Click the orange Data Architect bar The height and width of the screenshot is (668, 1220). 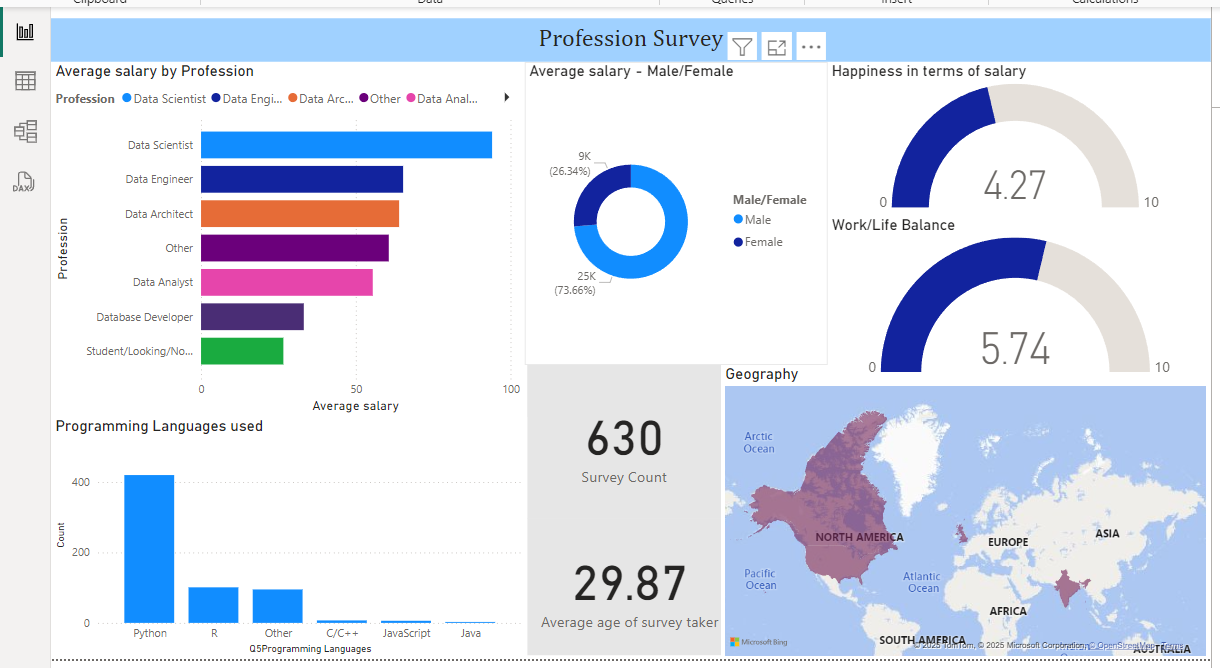[300, 214]
